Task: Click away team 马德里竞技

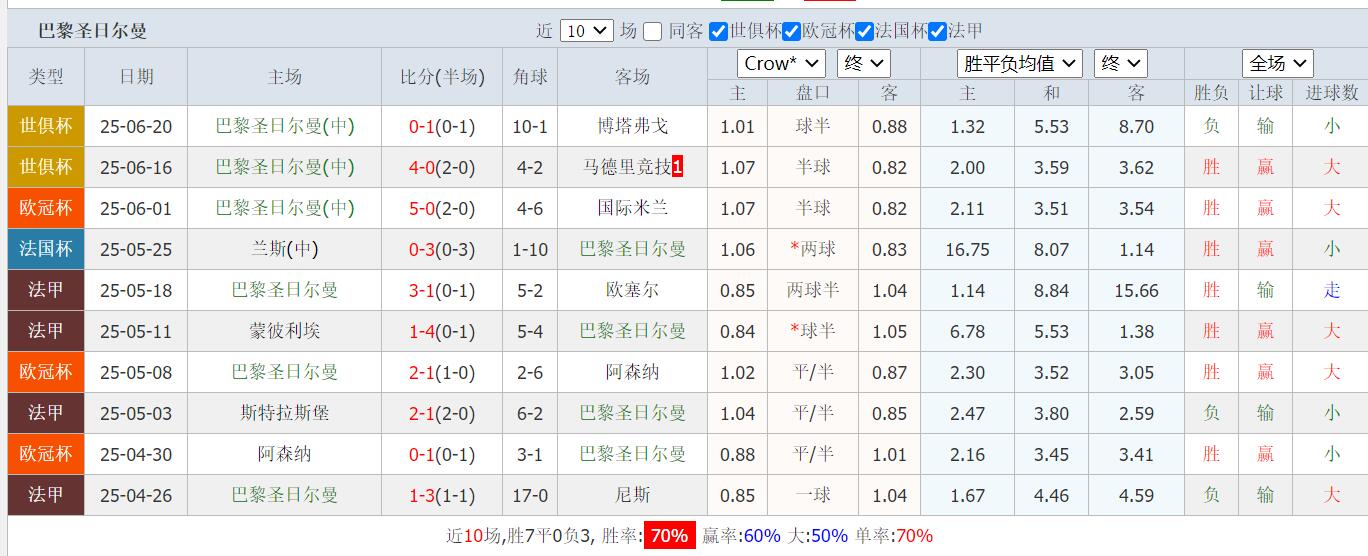Action: pyautogui.click(x=627, y=167)
